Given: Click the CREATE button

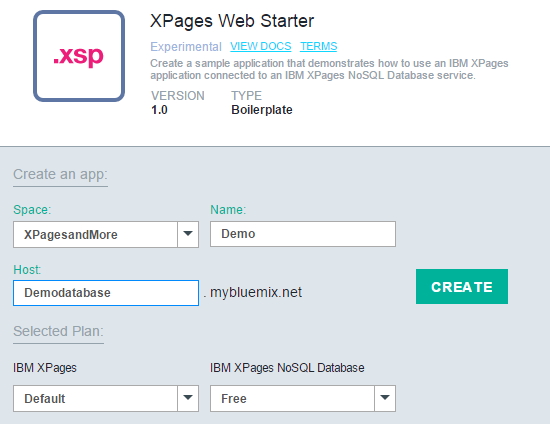Looking at the screenshot, I should pyautogui.click(x=462, y=287).
